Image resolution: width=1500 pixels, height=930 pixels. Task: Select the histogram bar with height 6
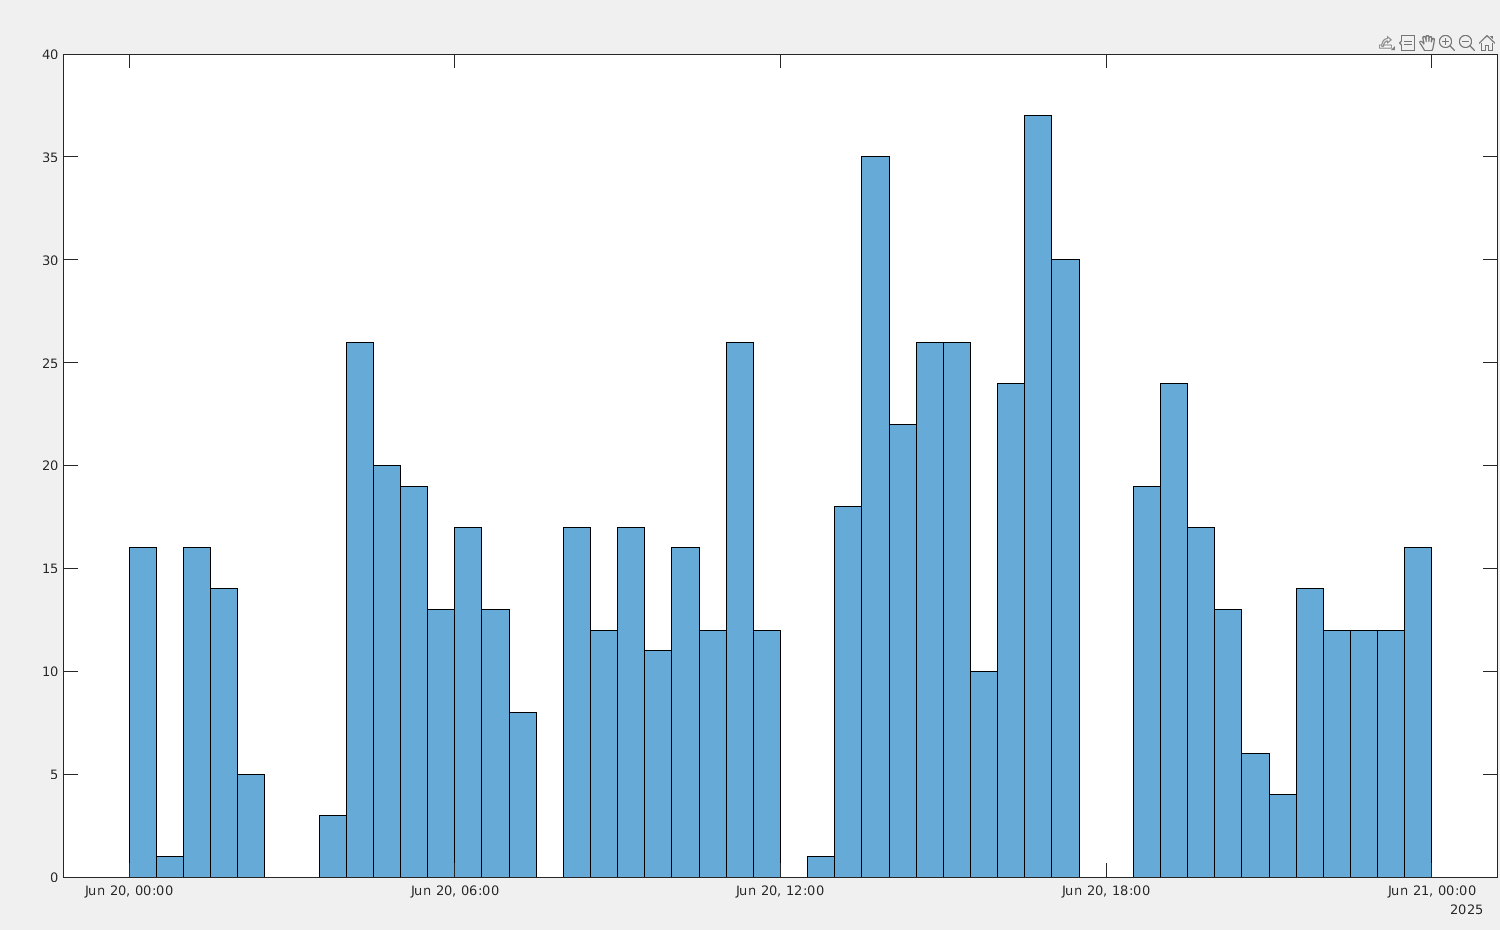(1256, 815)
